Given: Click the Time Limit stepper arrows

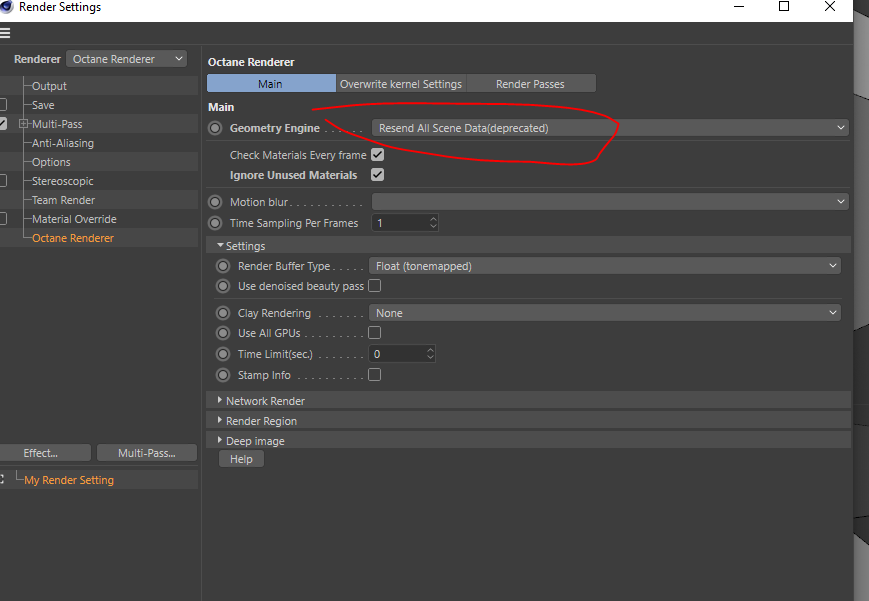Looking at the screenshot, I should pos(430,354).
